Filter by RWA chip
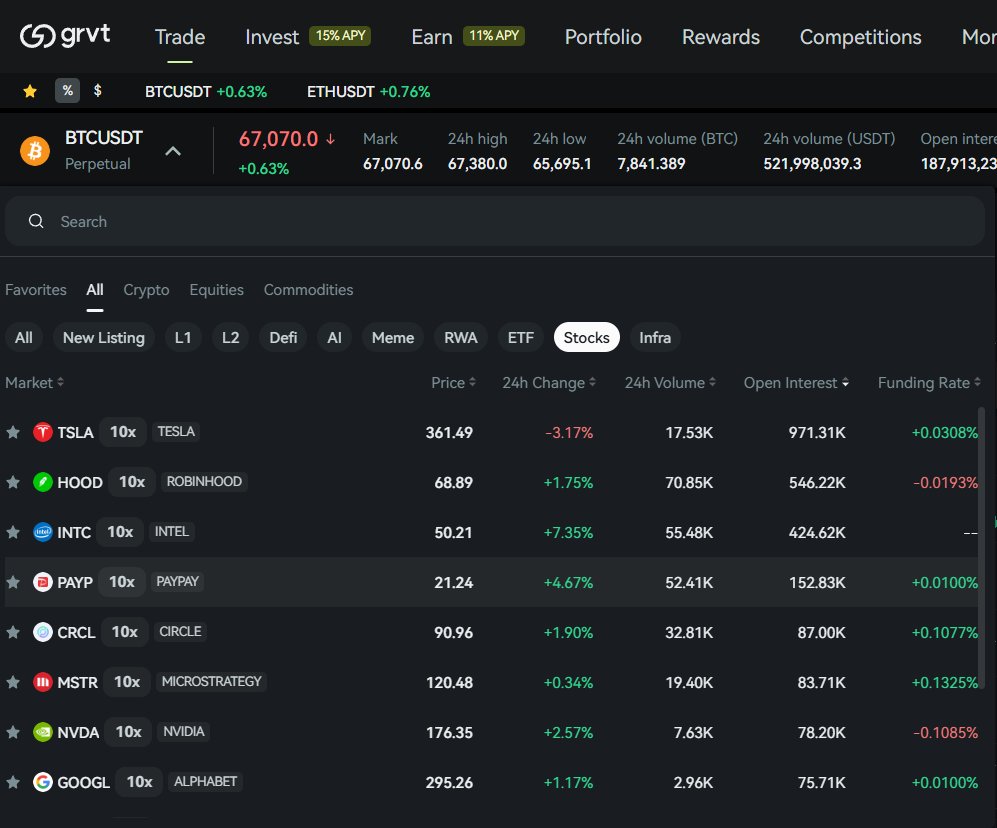This screenshot has height=828, width=997. click(x=460, y=338)
